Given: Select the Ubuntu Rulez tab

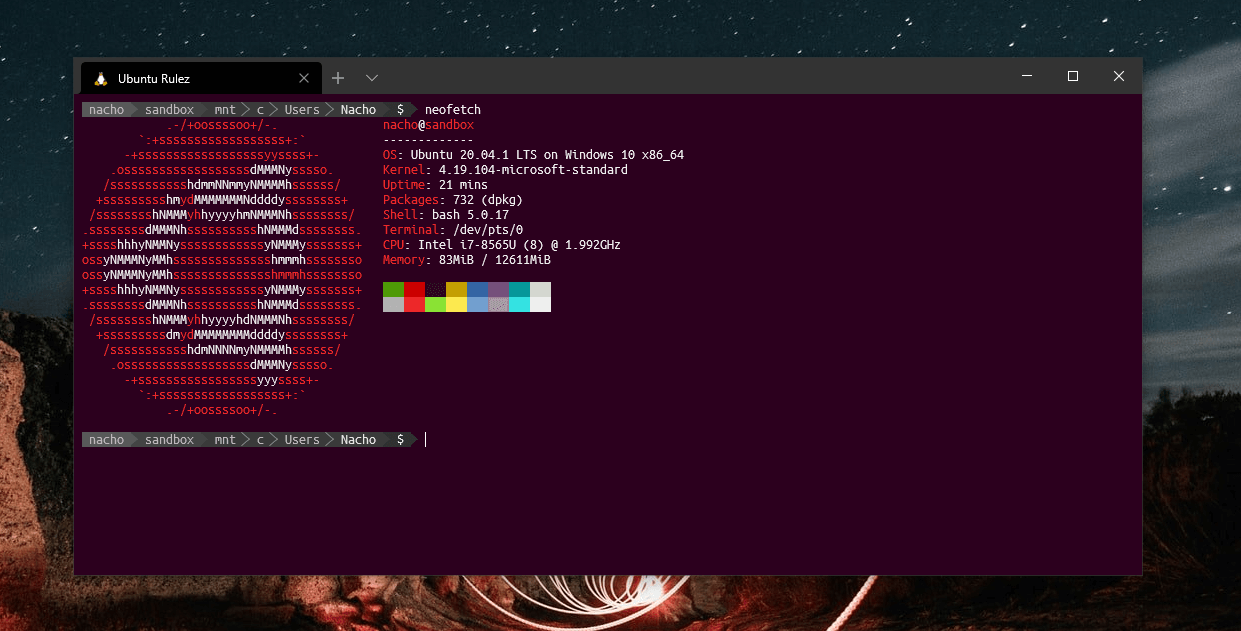Looking at the screenshot, I should (x=199, y=78).
